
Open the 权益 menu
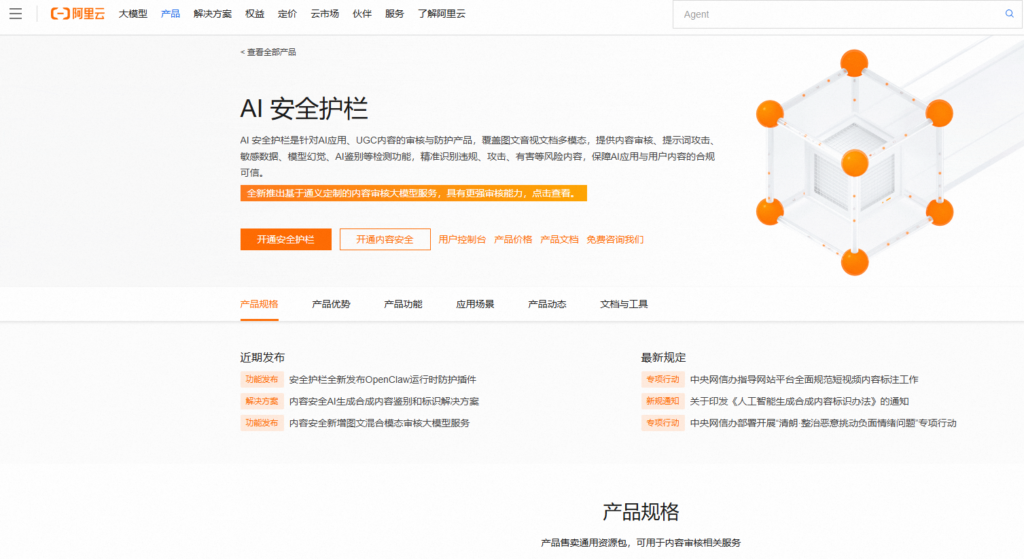255,14
